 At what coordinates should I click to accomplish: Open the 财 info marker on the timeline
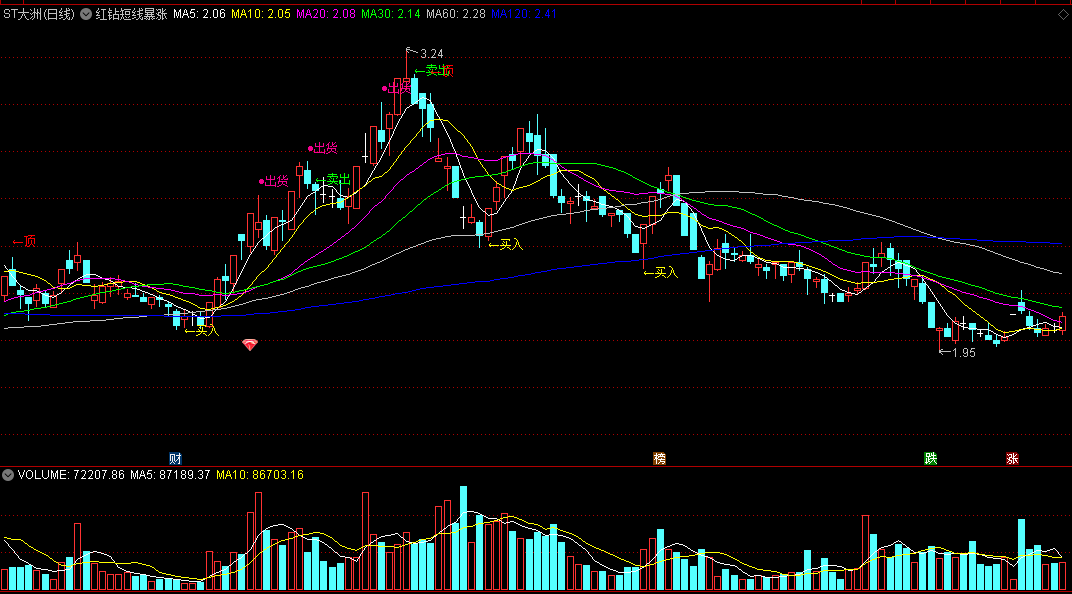point(175,459)
